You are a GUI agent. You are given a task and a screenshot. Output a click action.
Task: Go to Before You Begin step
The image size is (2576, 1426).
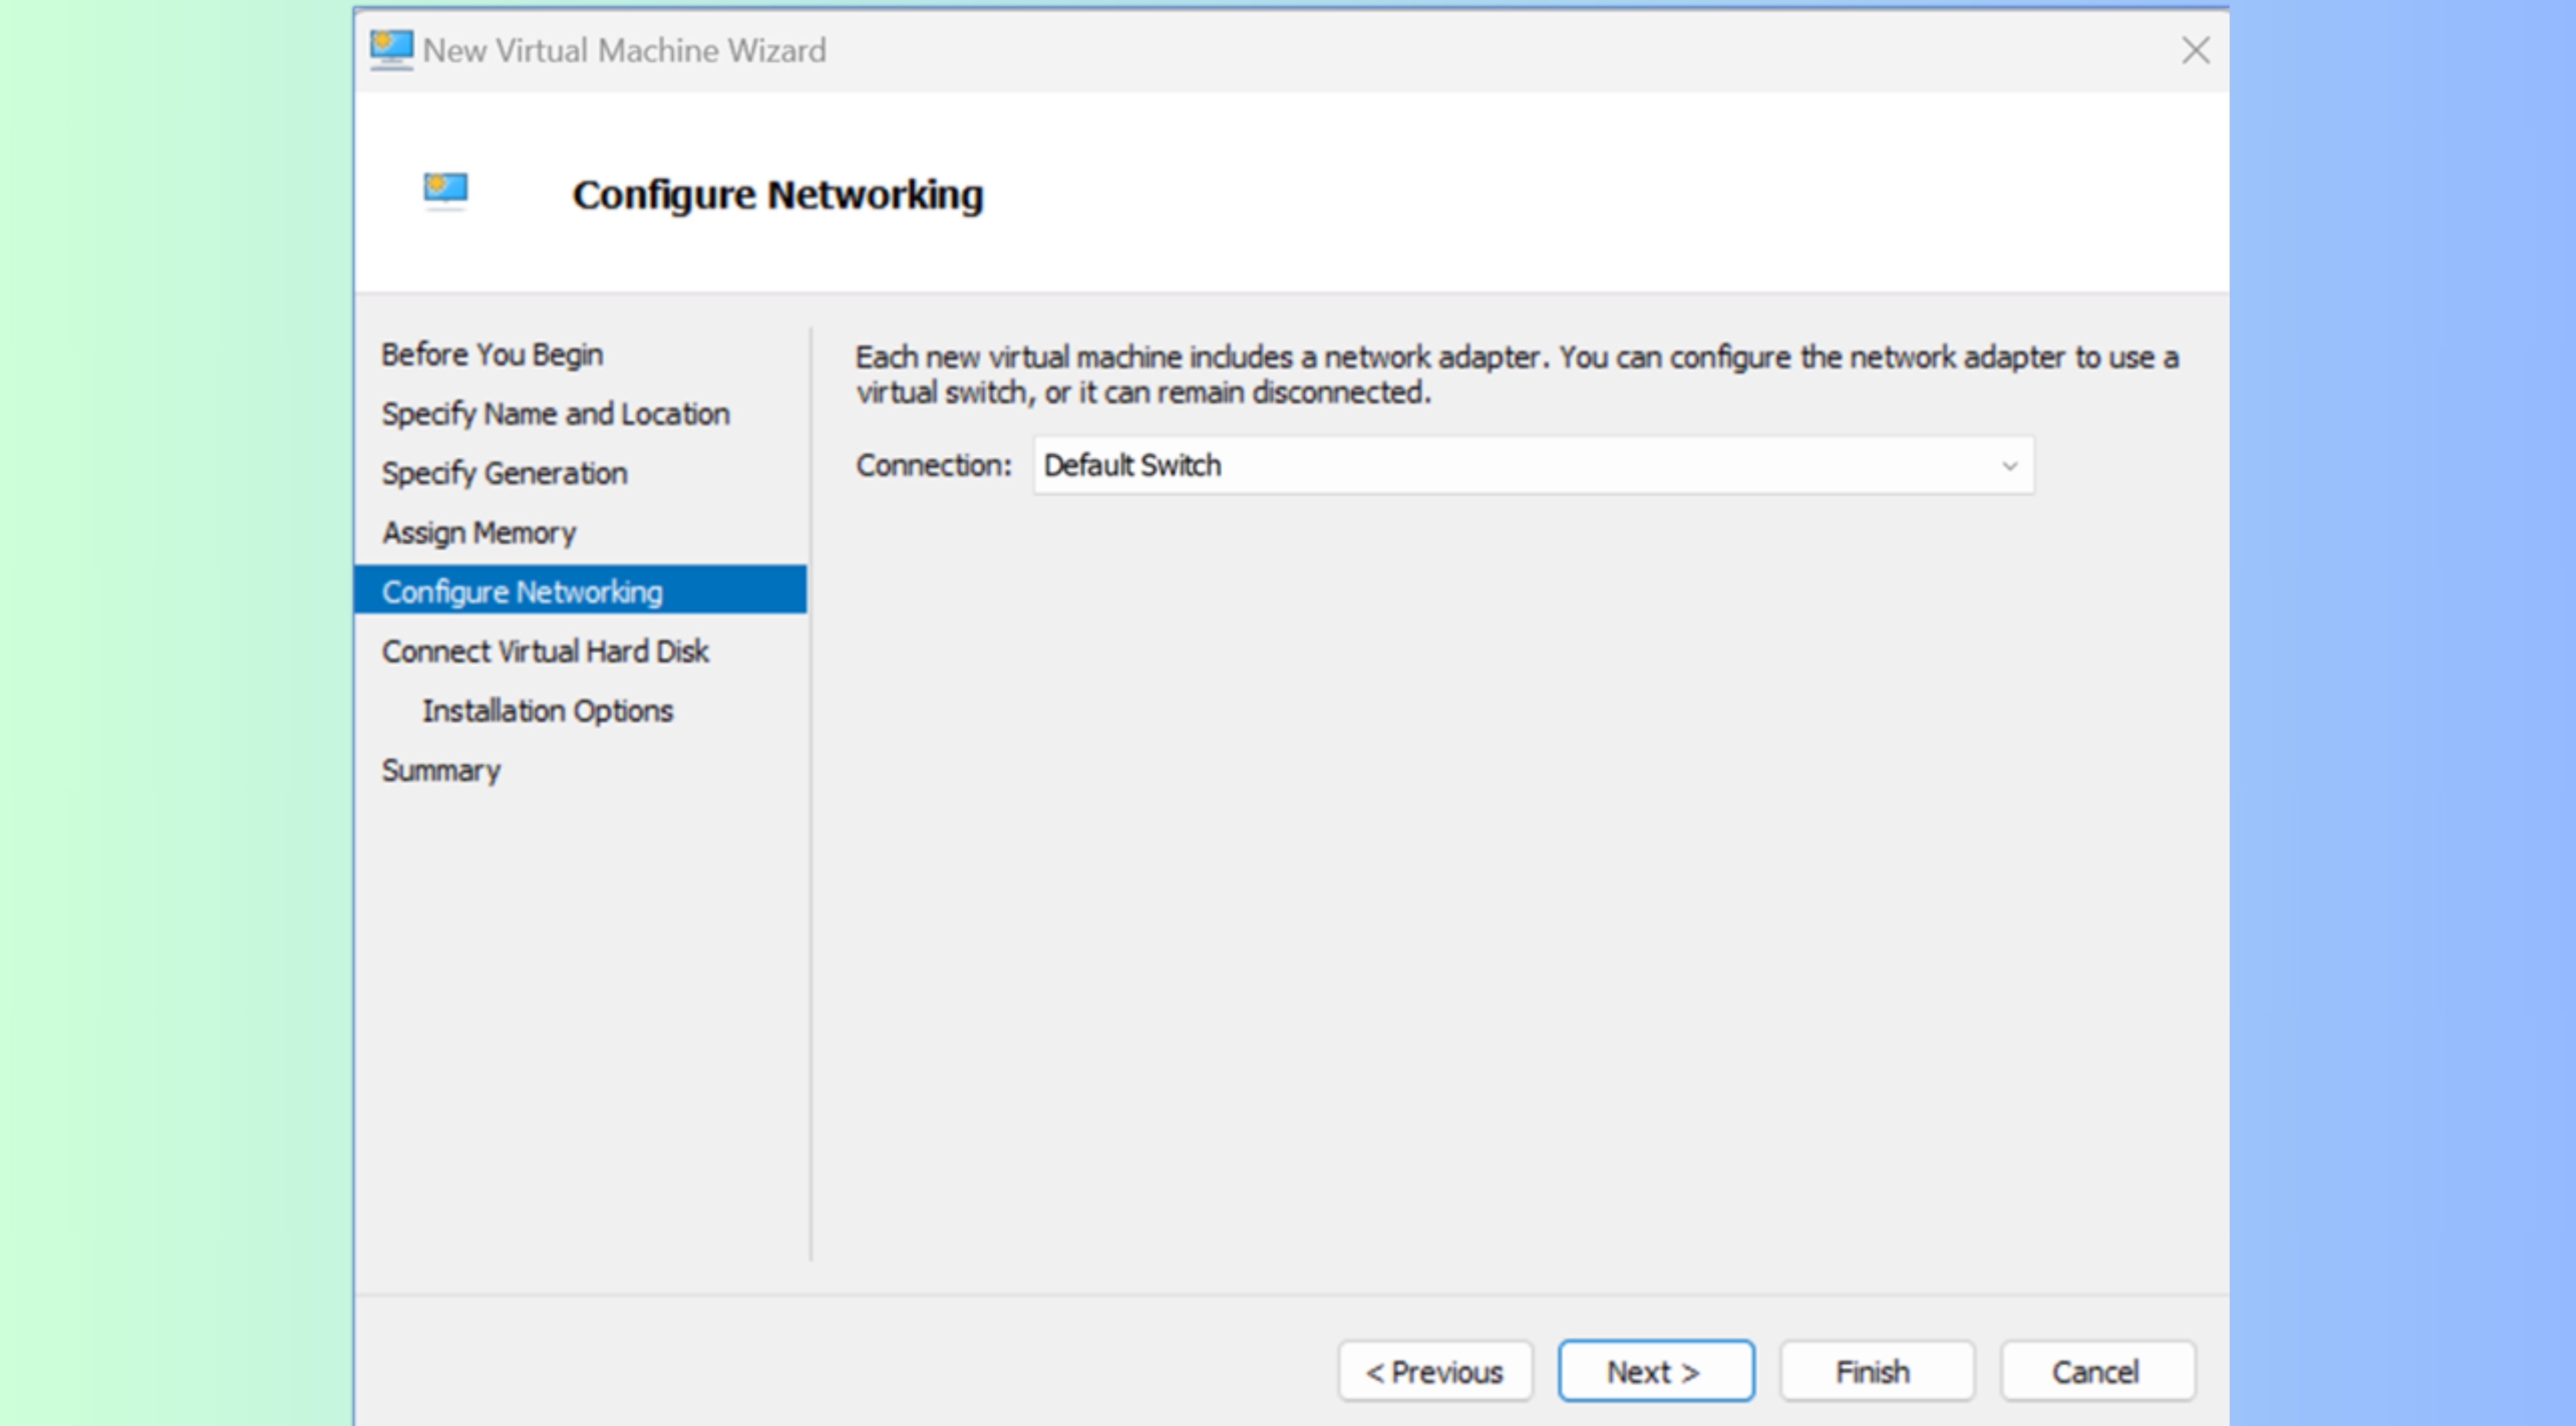(492, 354)
